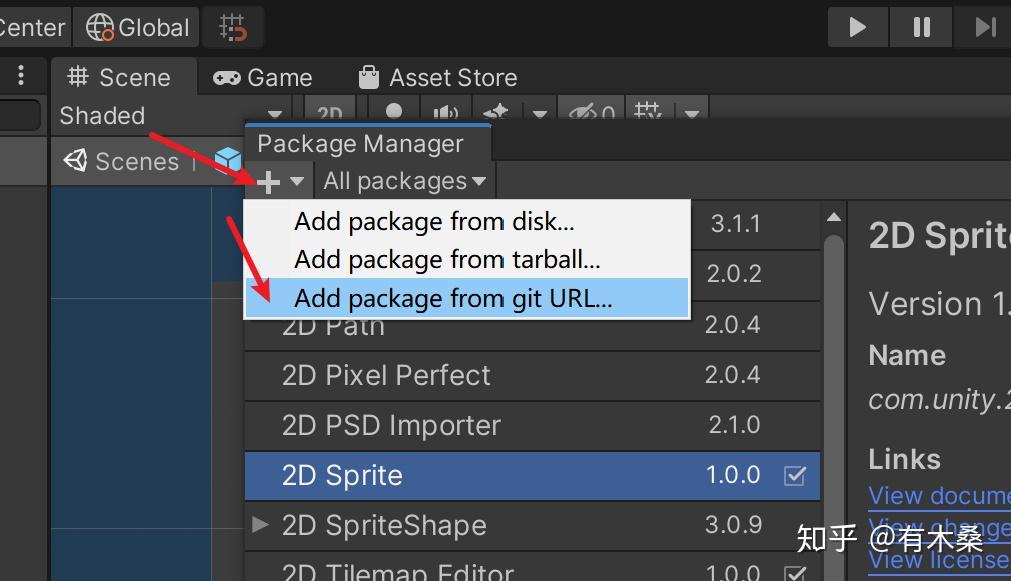Toggle the Global handle rotation button
This screenshot has width=1011, height=581.
click(138, 27)
